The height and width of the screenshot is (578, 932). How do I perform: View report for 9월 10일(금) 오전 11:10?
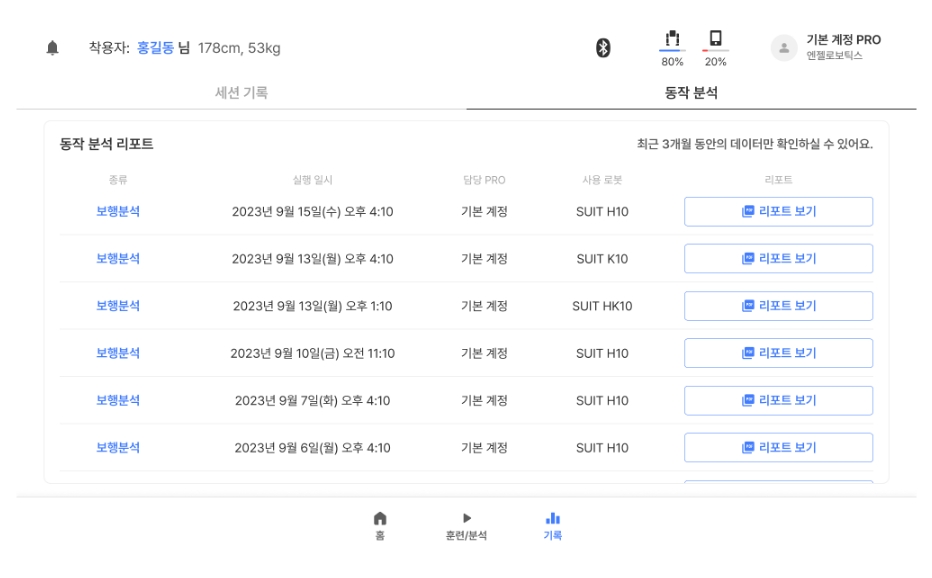[778, 353]
